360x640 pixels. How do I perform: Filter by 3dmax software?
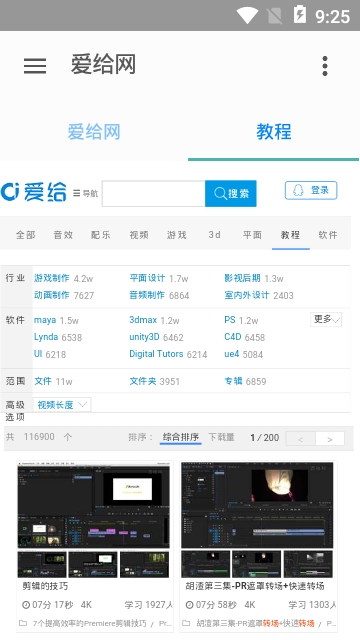pos(143,320)
